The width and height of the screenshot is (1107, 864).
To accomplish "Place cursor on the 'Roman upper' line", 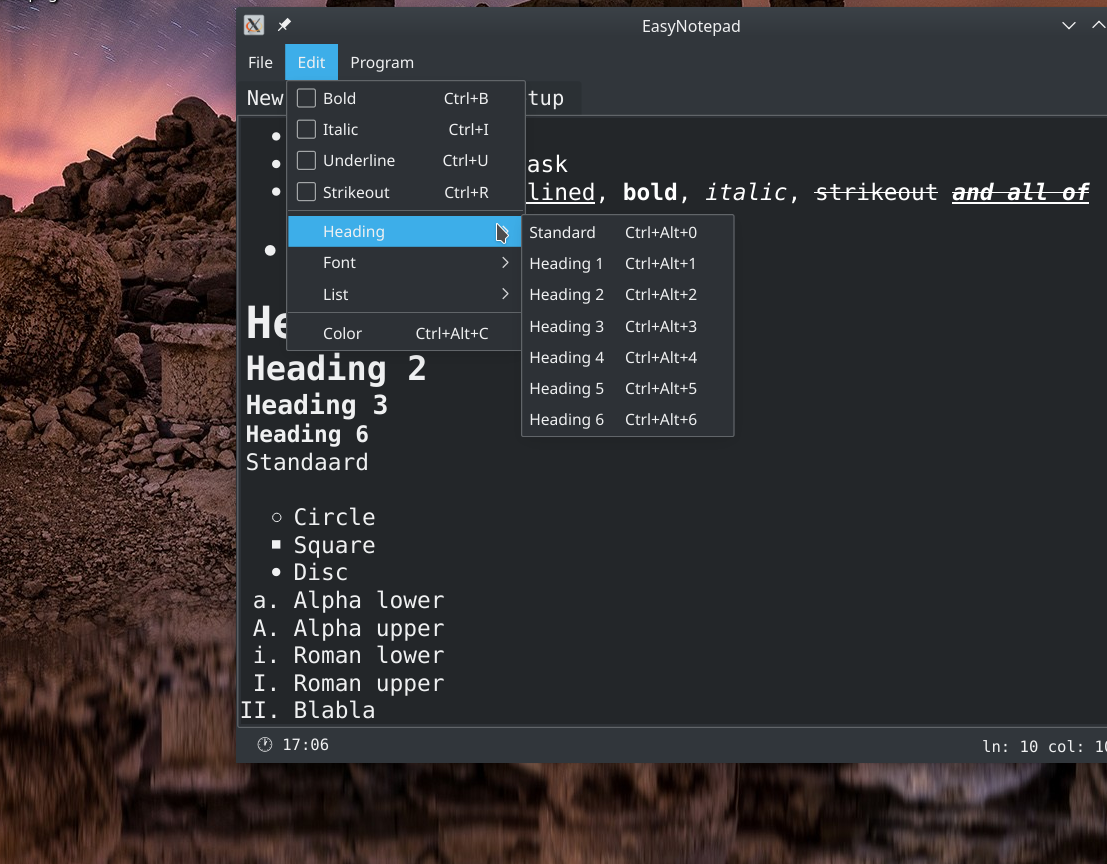I will pos(368,684).
